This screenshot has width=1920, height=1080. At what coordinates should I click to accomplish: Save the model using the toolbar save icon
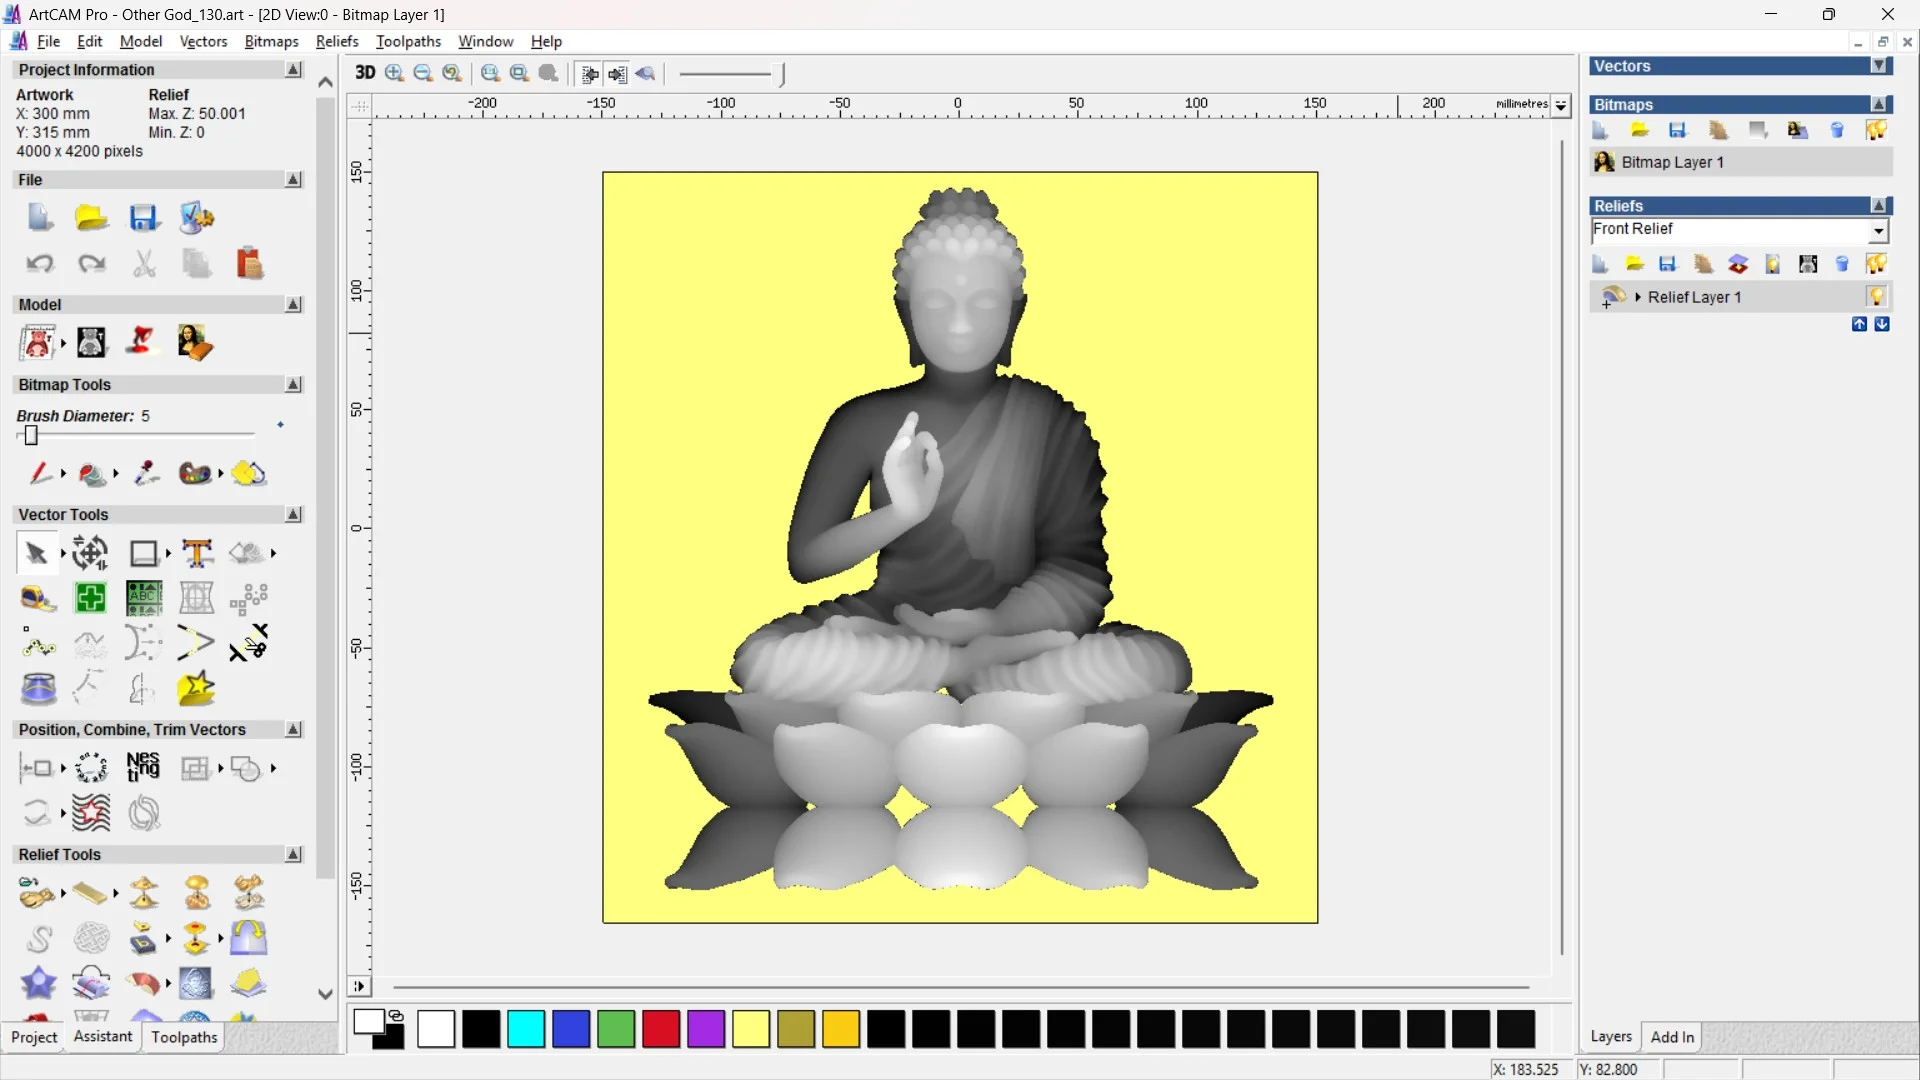coord(145,218)
